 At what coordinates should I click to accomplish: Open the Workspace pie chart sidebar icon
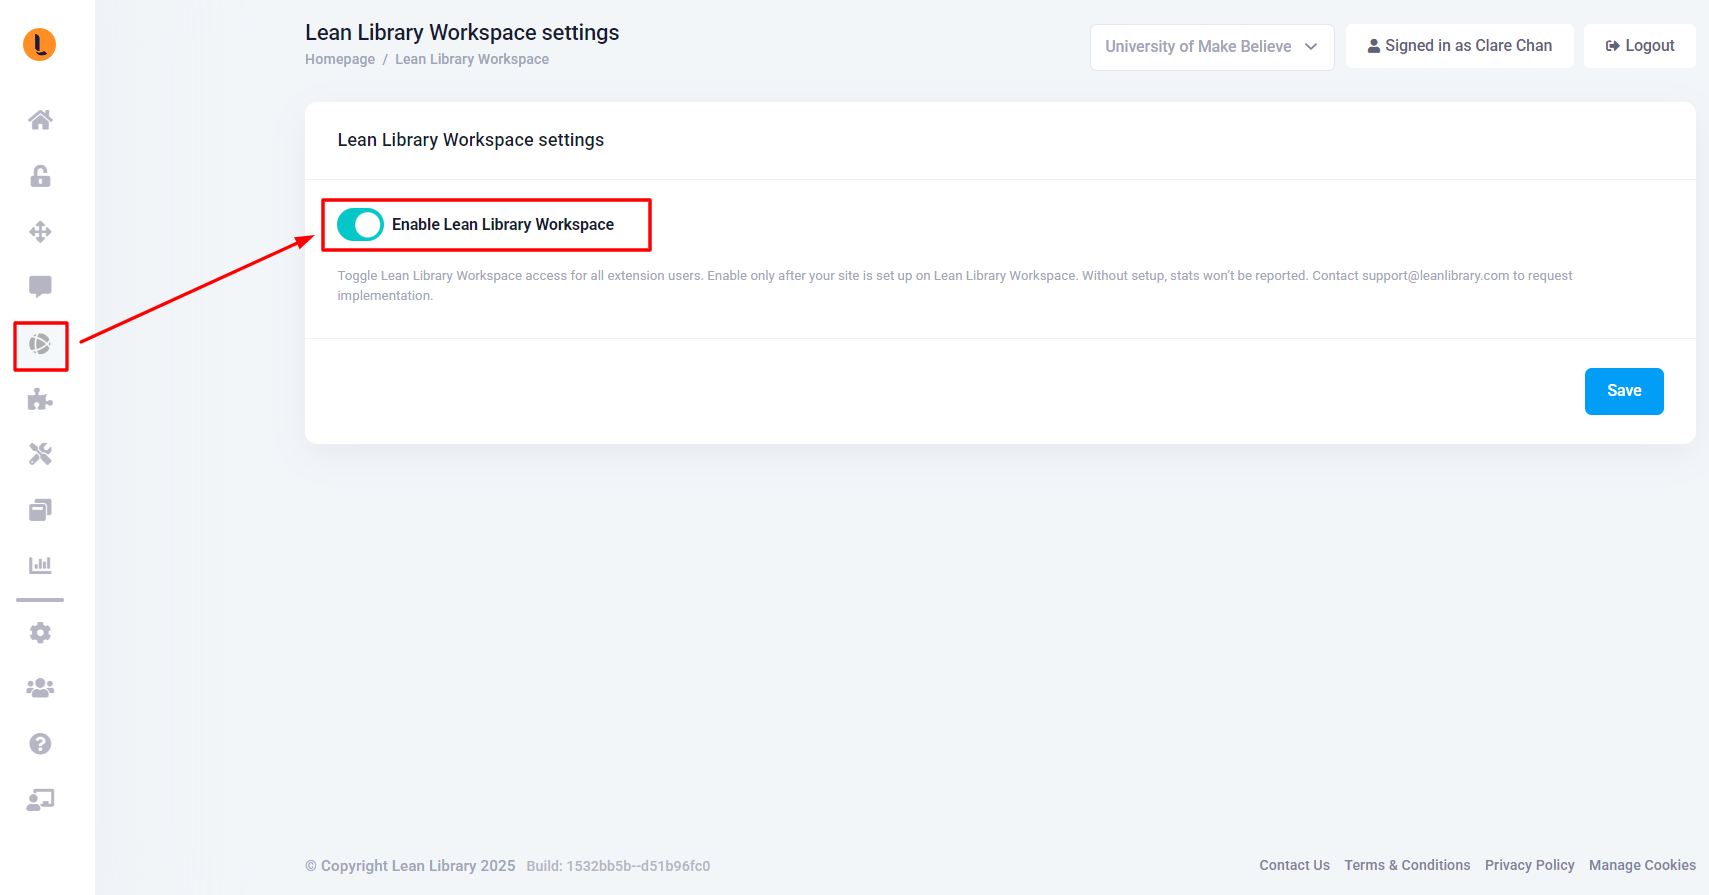40,345
